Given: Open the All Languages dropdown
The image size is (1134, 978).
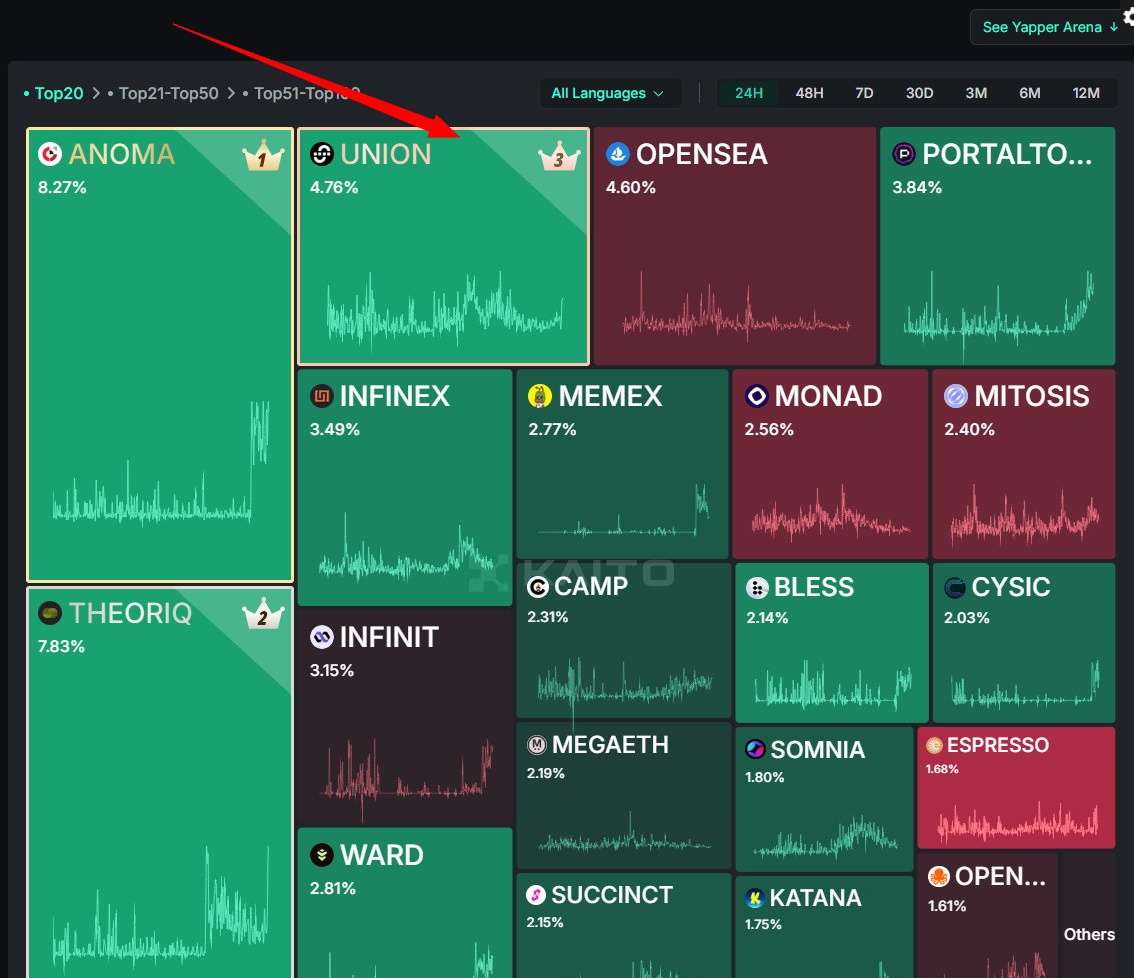Looking at the screenshot, I should tap(609, 93).
